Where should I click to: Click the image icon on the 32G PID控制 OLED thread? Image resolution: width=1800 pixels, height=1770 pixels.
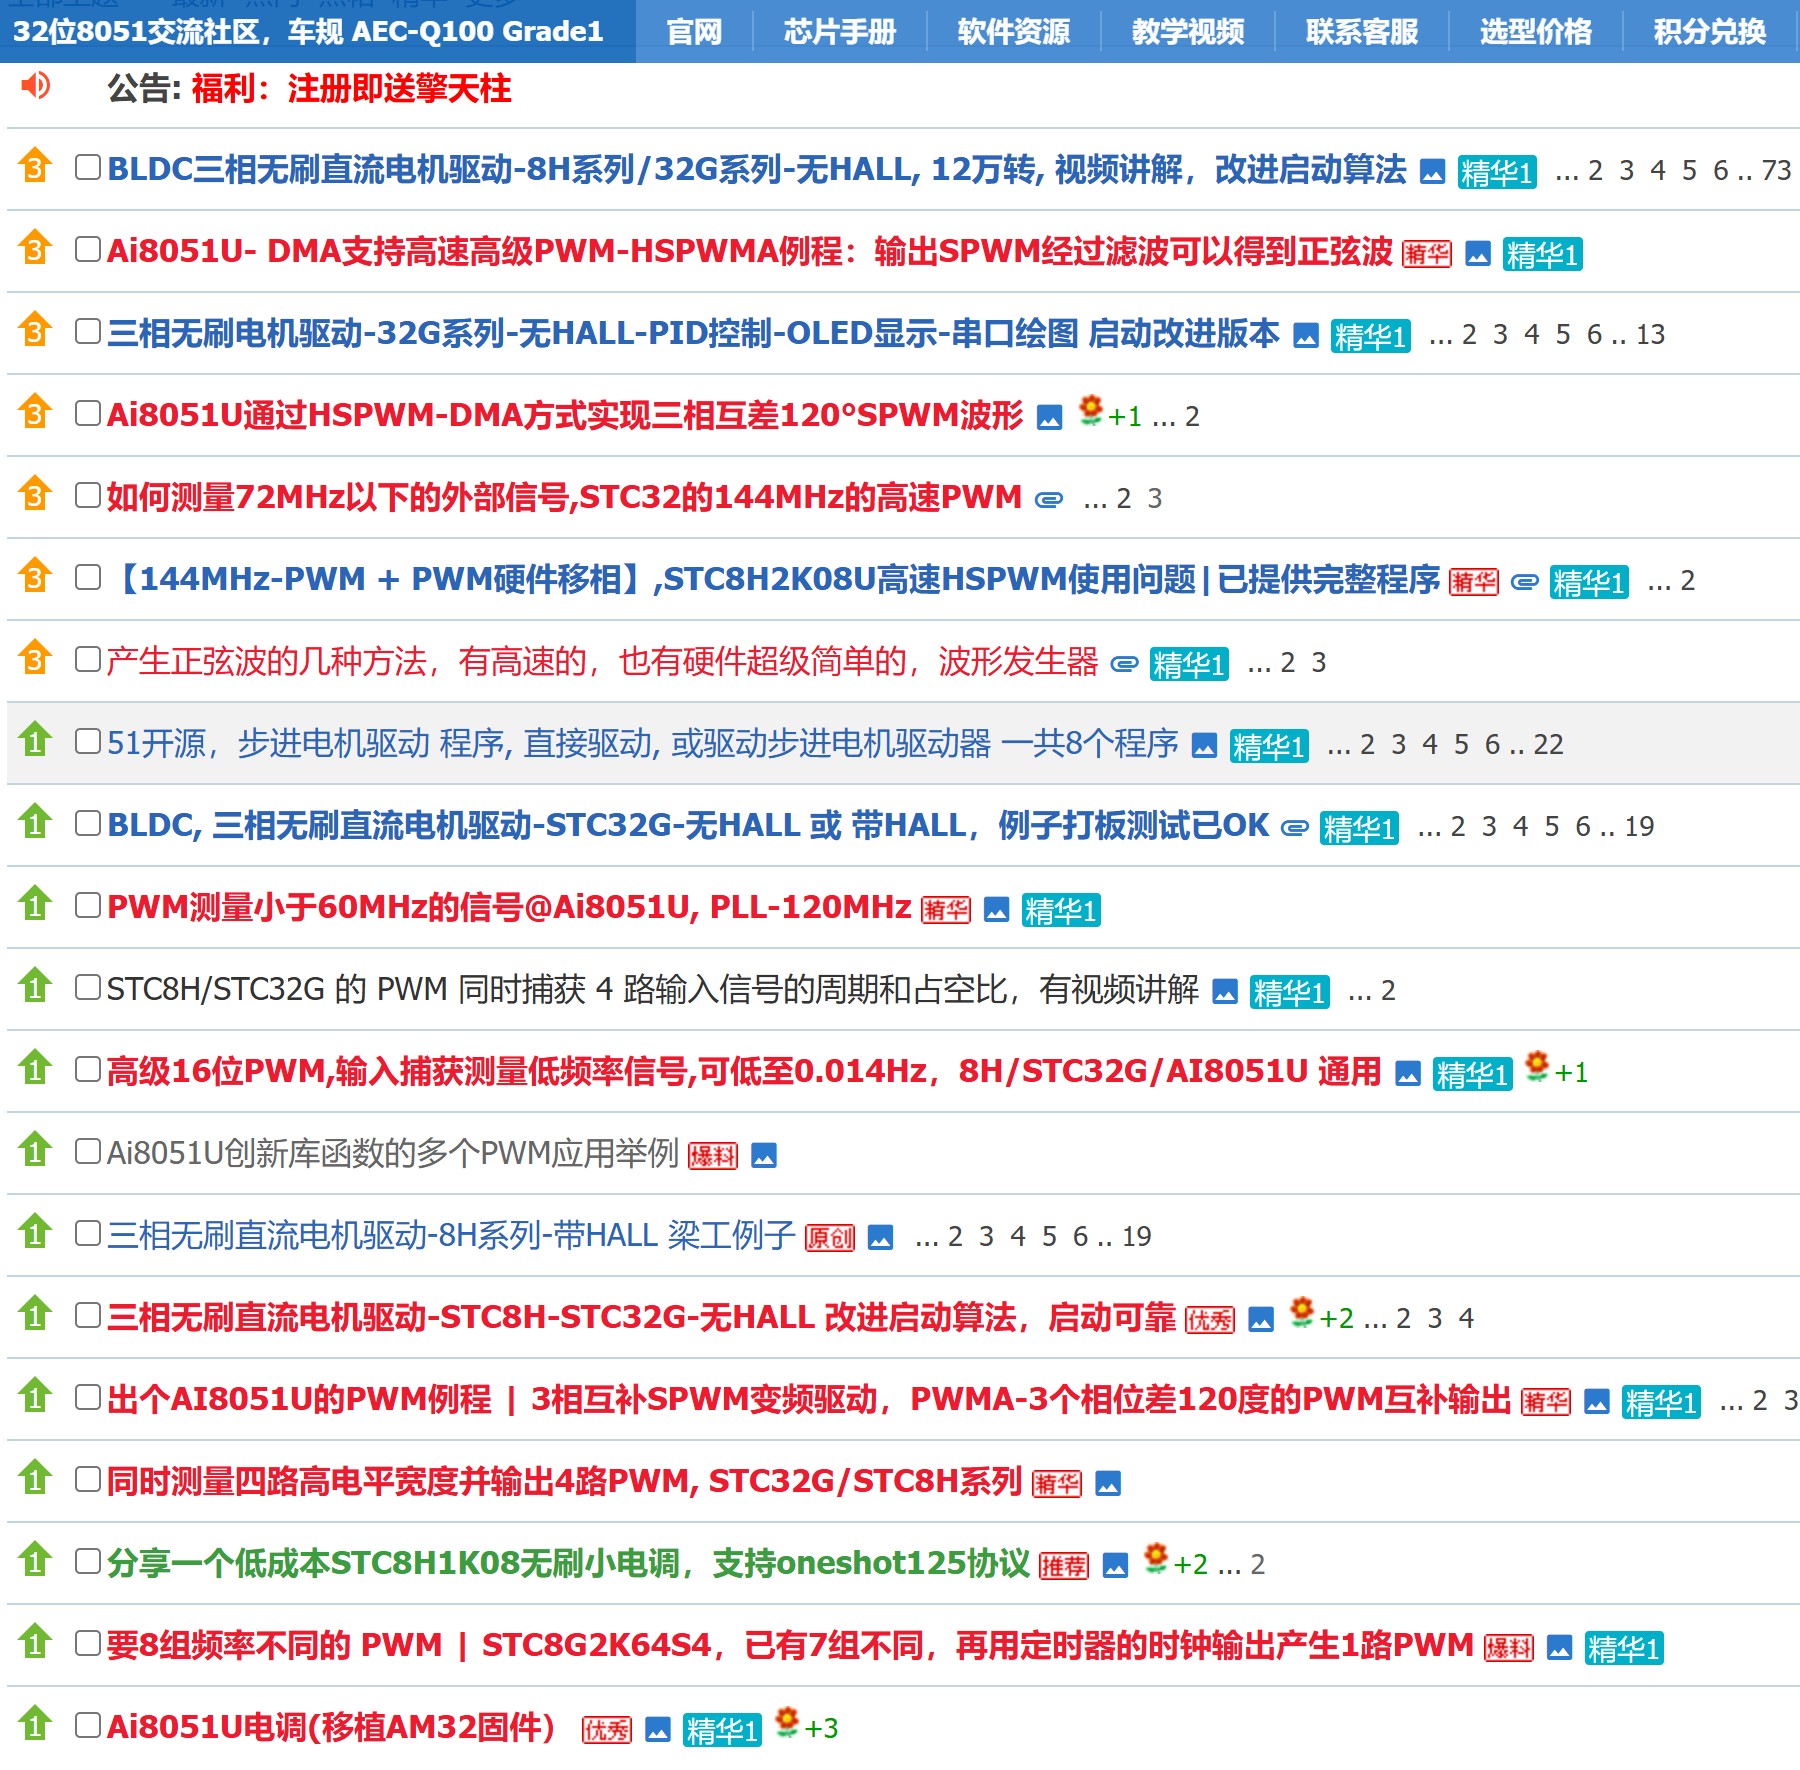point(1306,336)
